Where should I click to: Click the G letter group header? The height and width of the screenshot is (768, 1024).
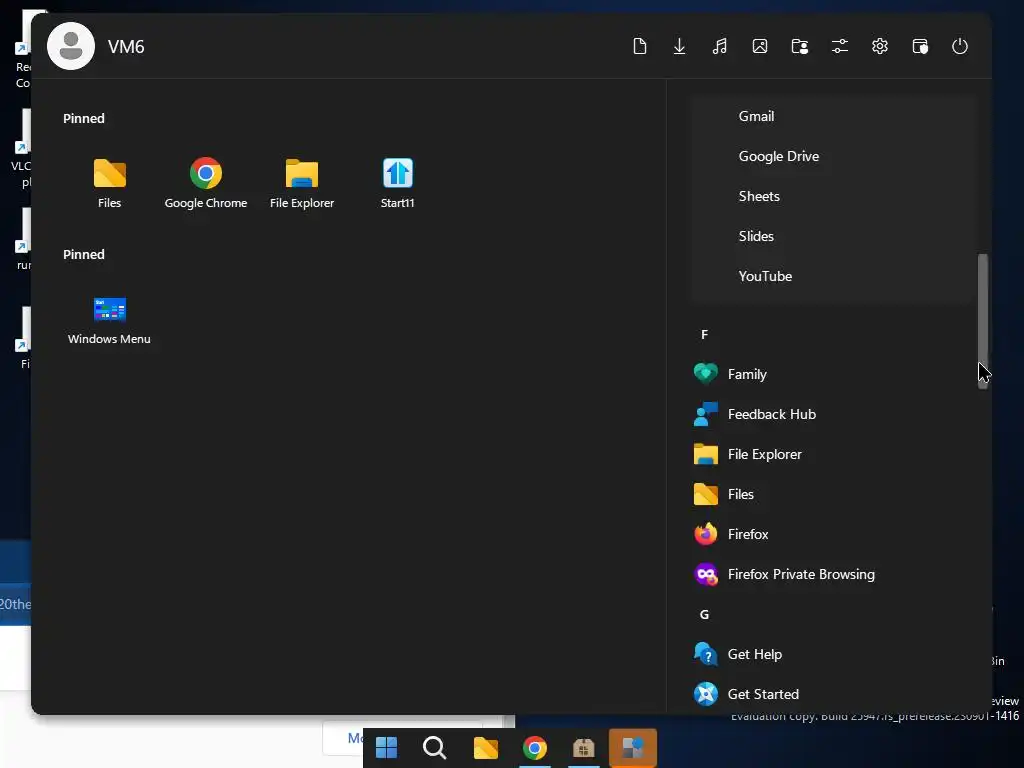click(x=704, y=615)
